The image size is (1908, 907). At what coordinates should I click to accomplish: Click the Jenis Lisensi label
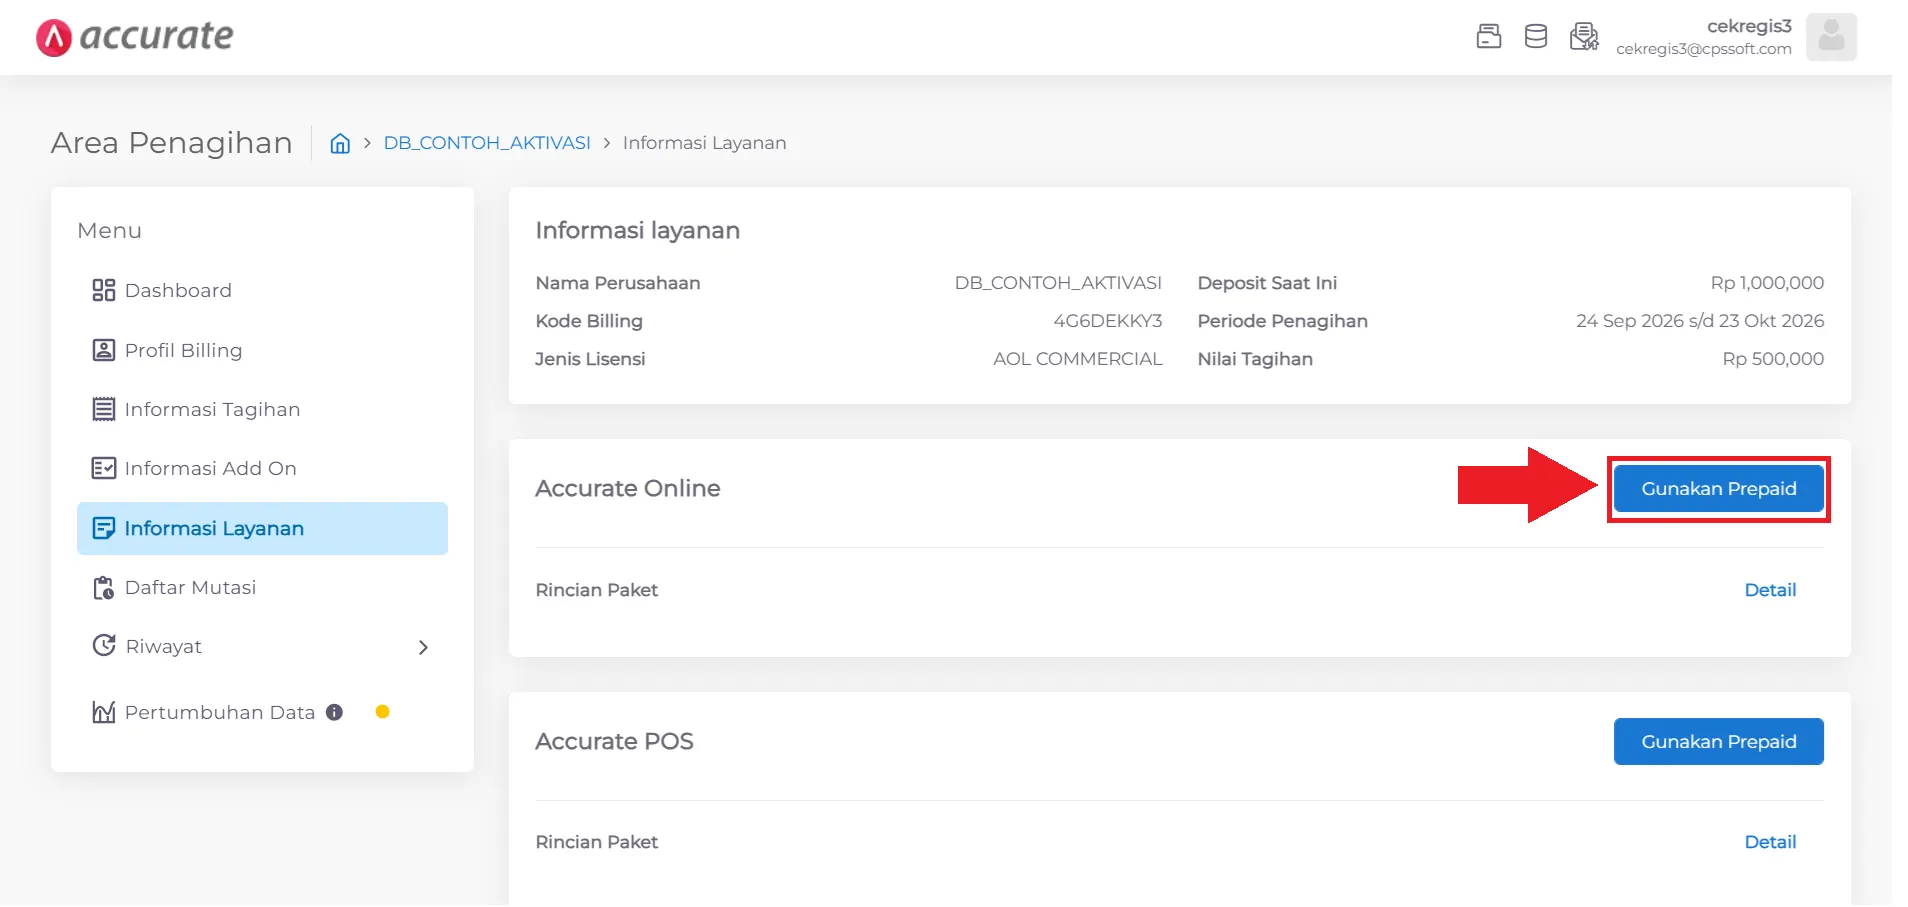590,359
